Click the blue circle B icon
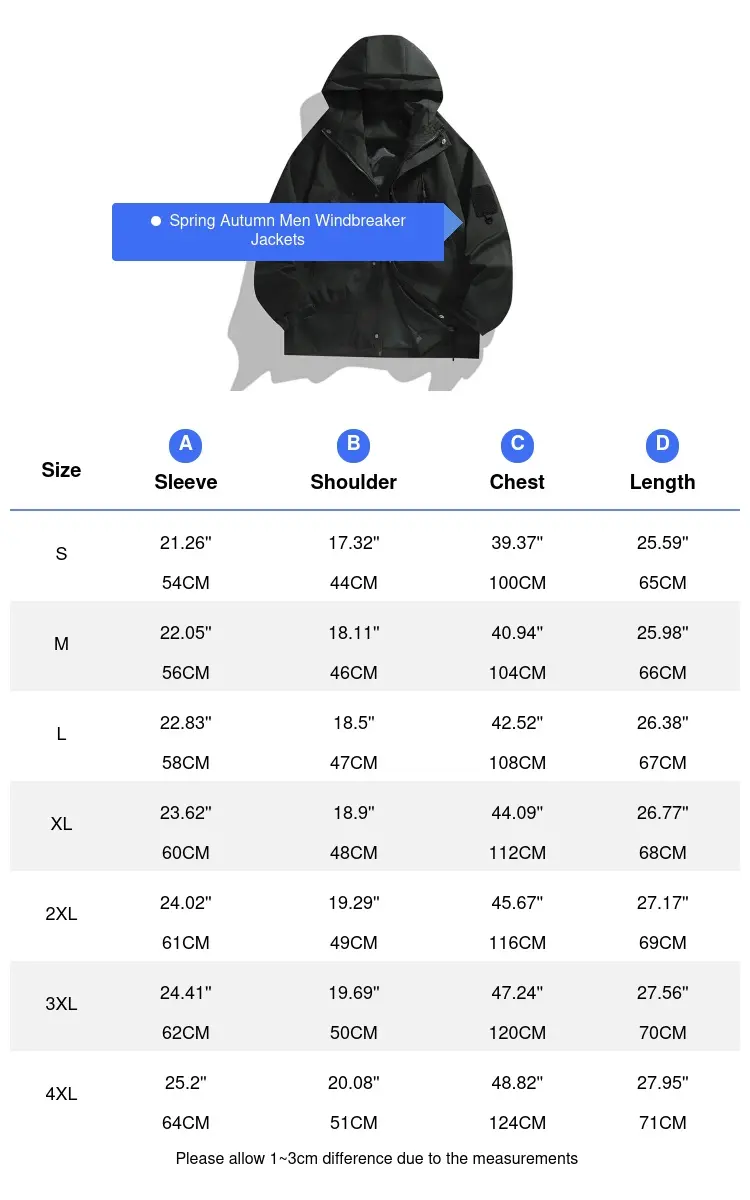The image size is (750, 1200). pyautogui.click(x=354, y=444)
